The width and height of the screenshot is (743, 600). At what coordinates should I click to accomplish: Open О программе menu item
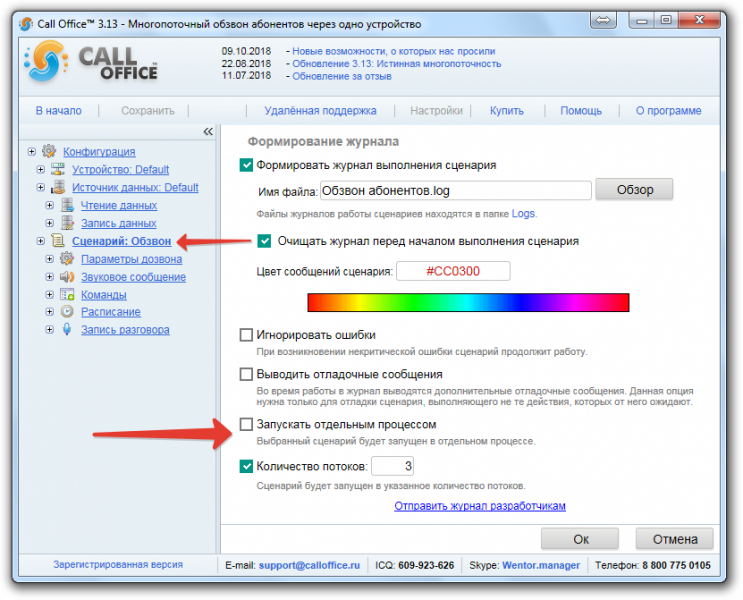(x=668, y=110)
